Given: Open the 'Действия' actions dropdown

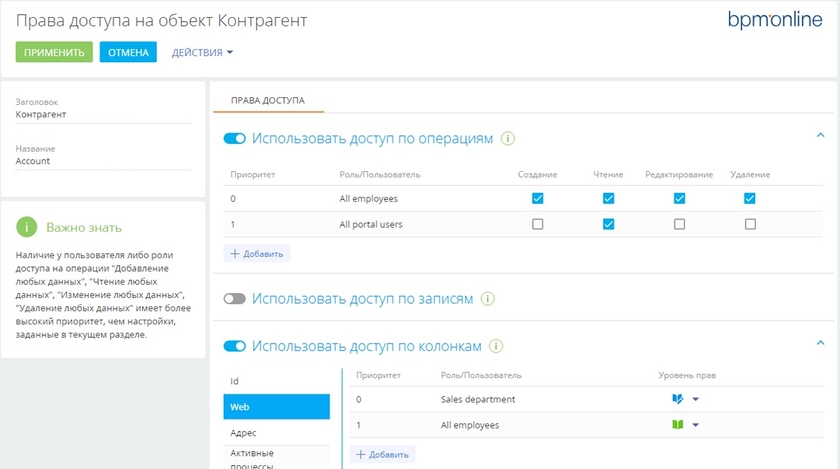Looking at the screenshot, I should [x=202, y=52].
